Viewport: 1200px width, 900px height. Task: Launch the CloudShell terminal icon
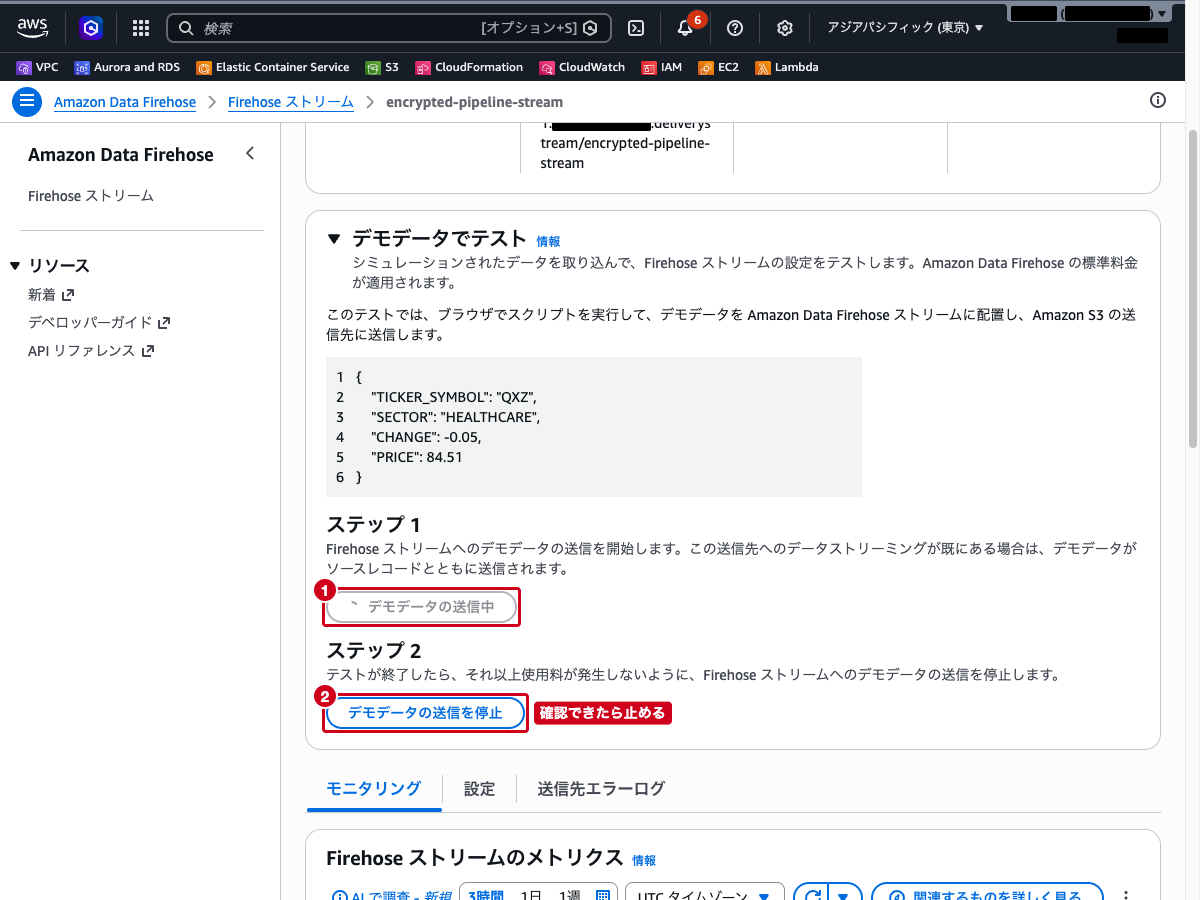636,28
